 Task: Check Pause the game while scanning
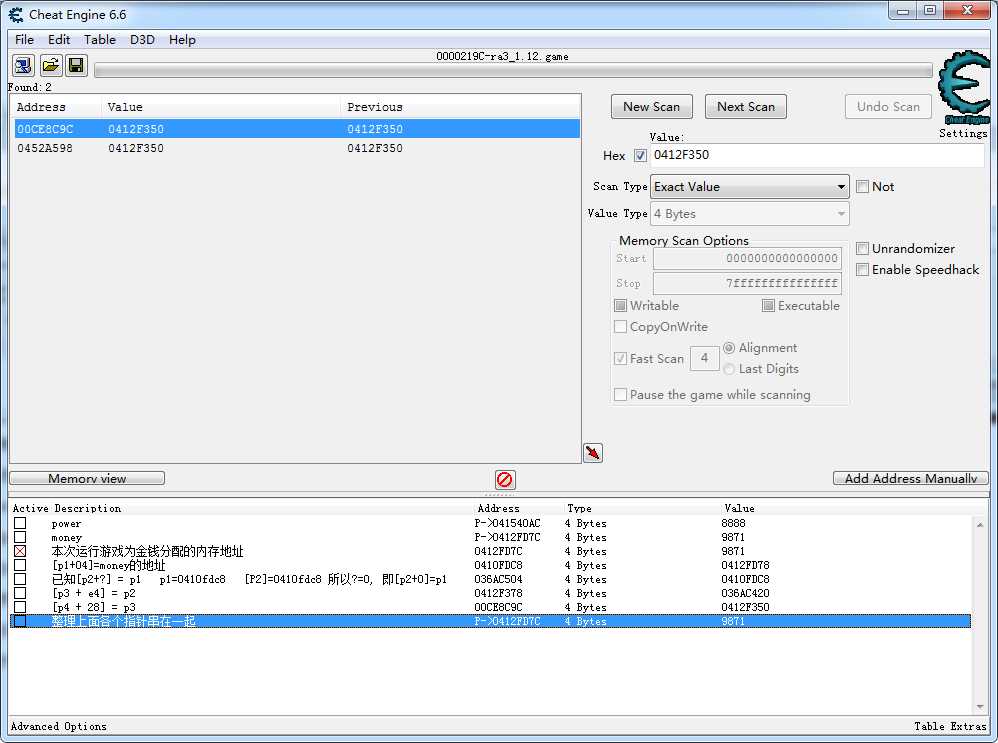(621, 395)
